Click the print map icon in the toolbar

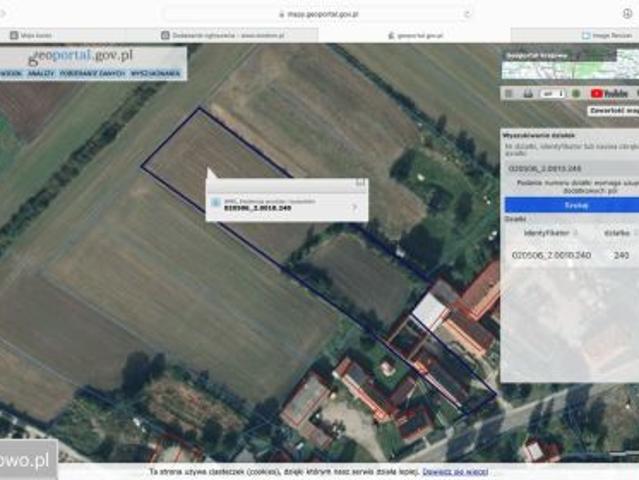coord(528,94)
